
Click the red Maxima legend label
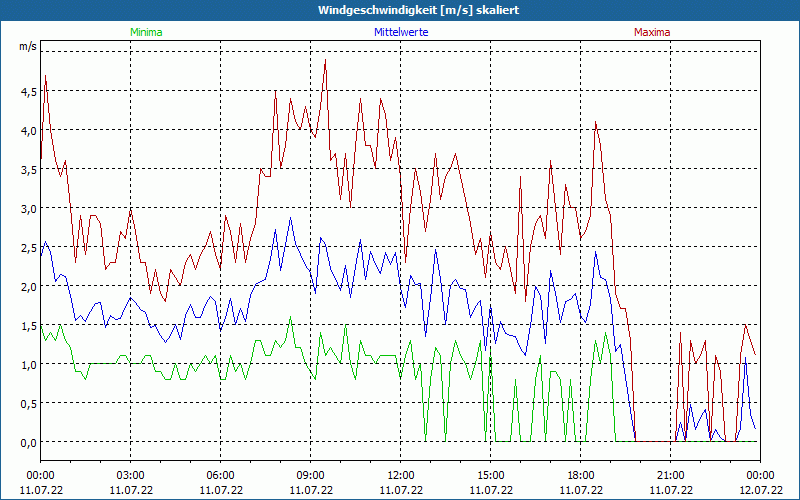click(652, 32)
